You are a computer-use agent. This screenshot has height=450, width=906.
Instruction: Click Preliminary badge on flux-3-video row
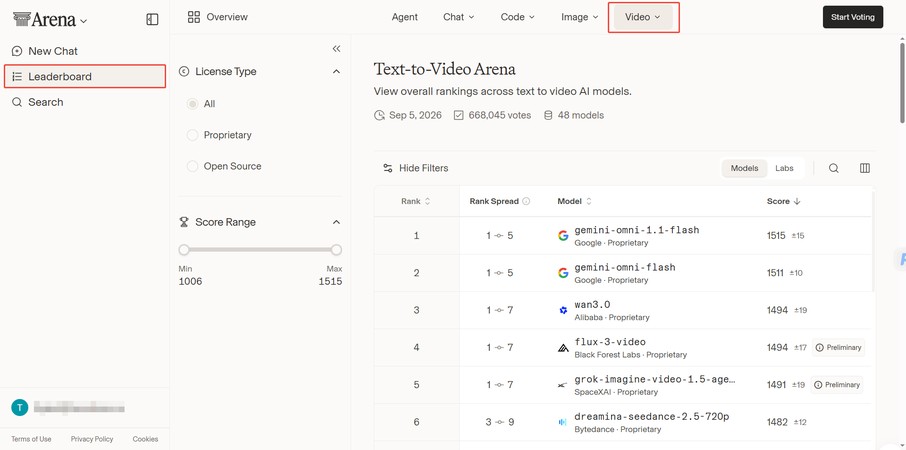pyautogui.click(x=838, y=348)
